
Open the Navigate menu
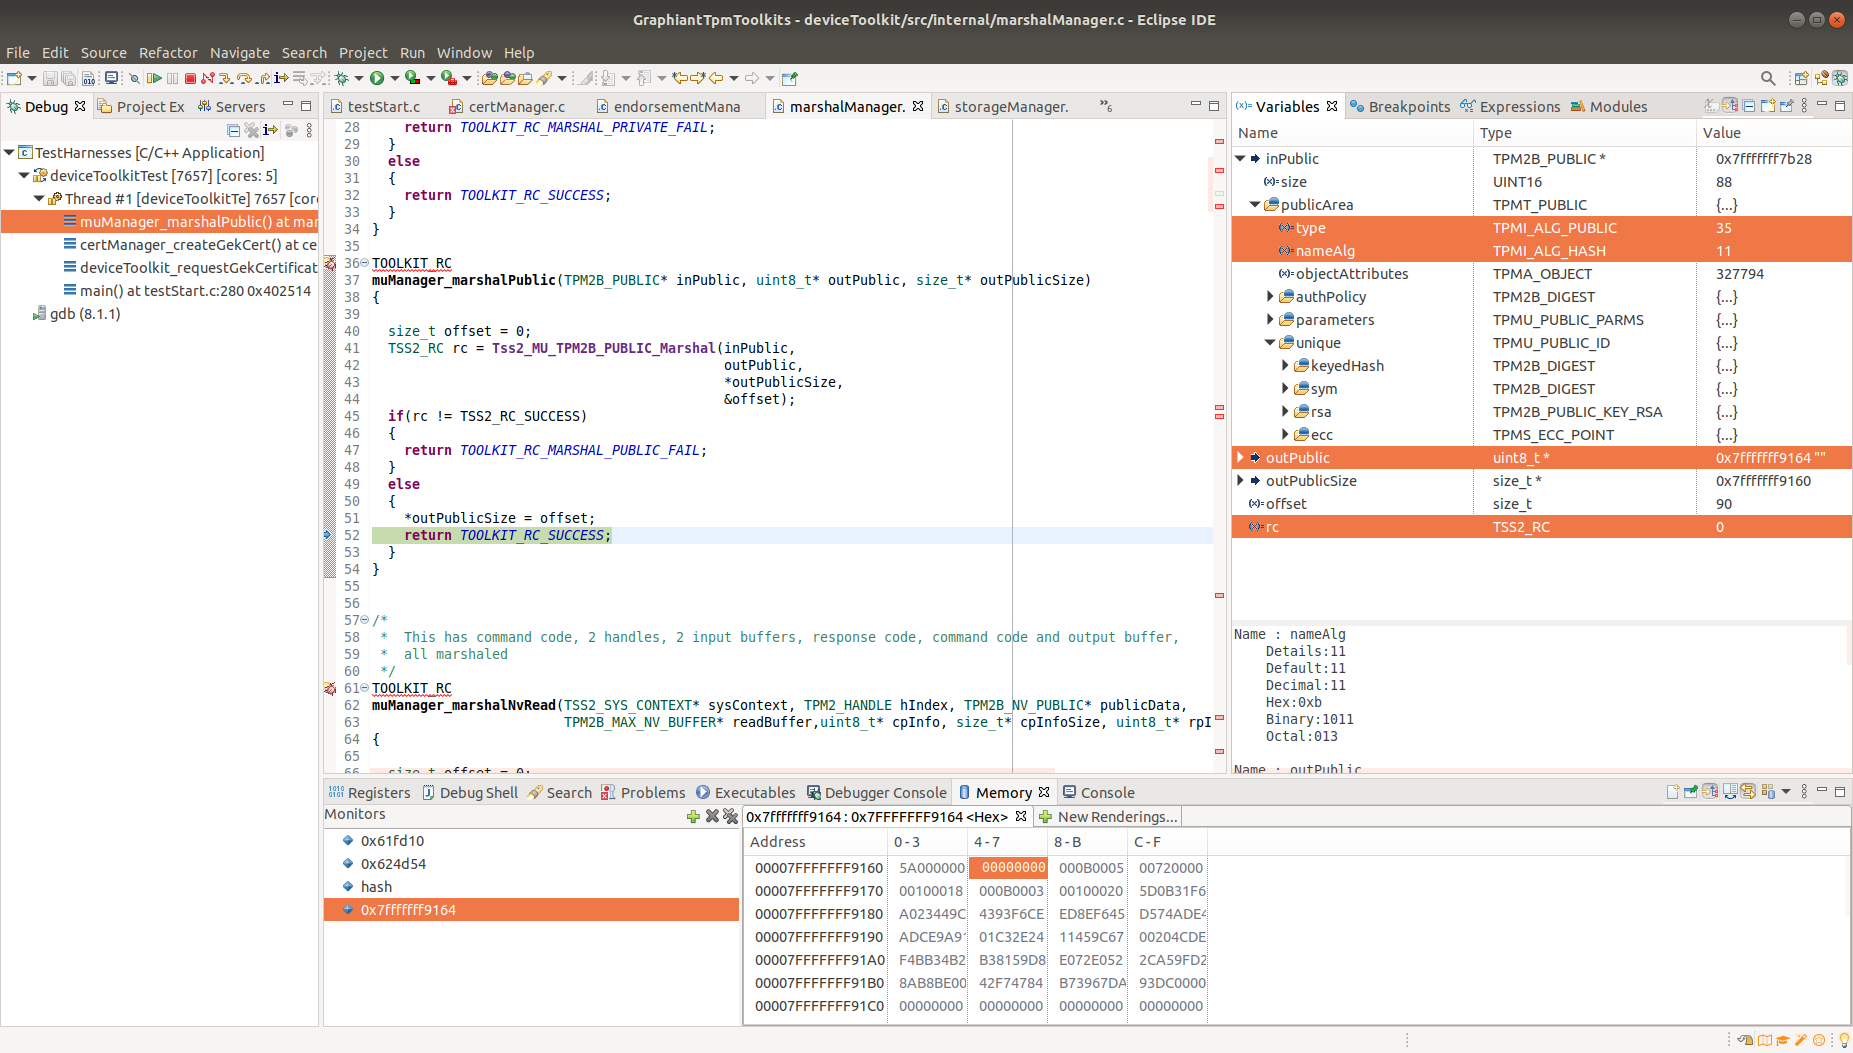click(240, 52)
